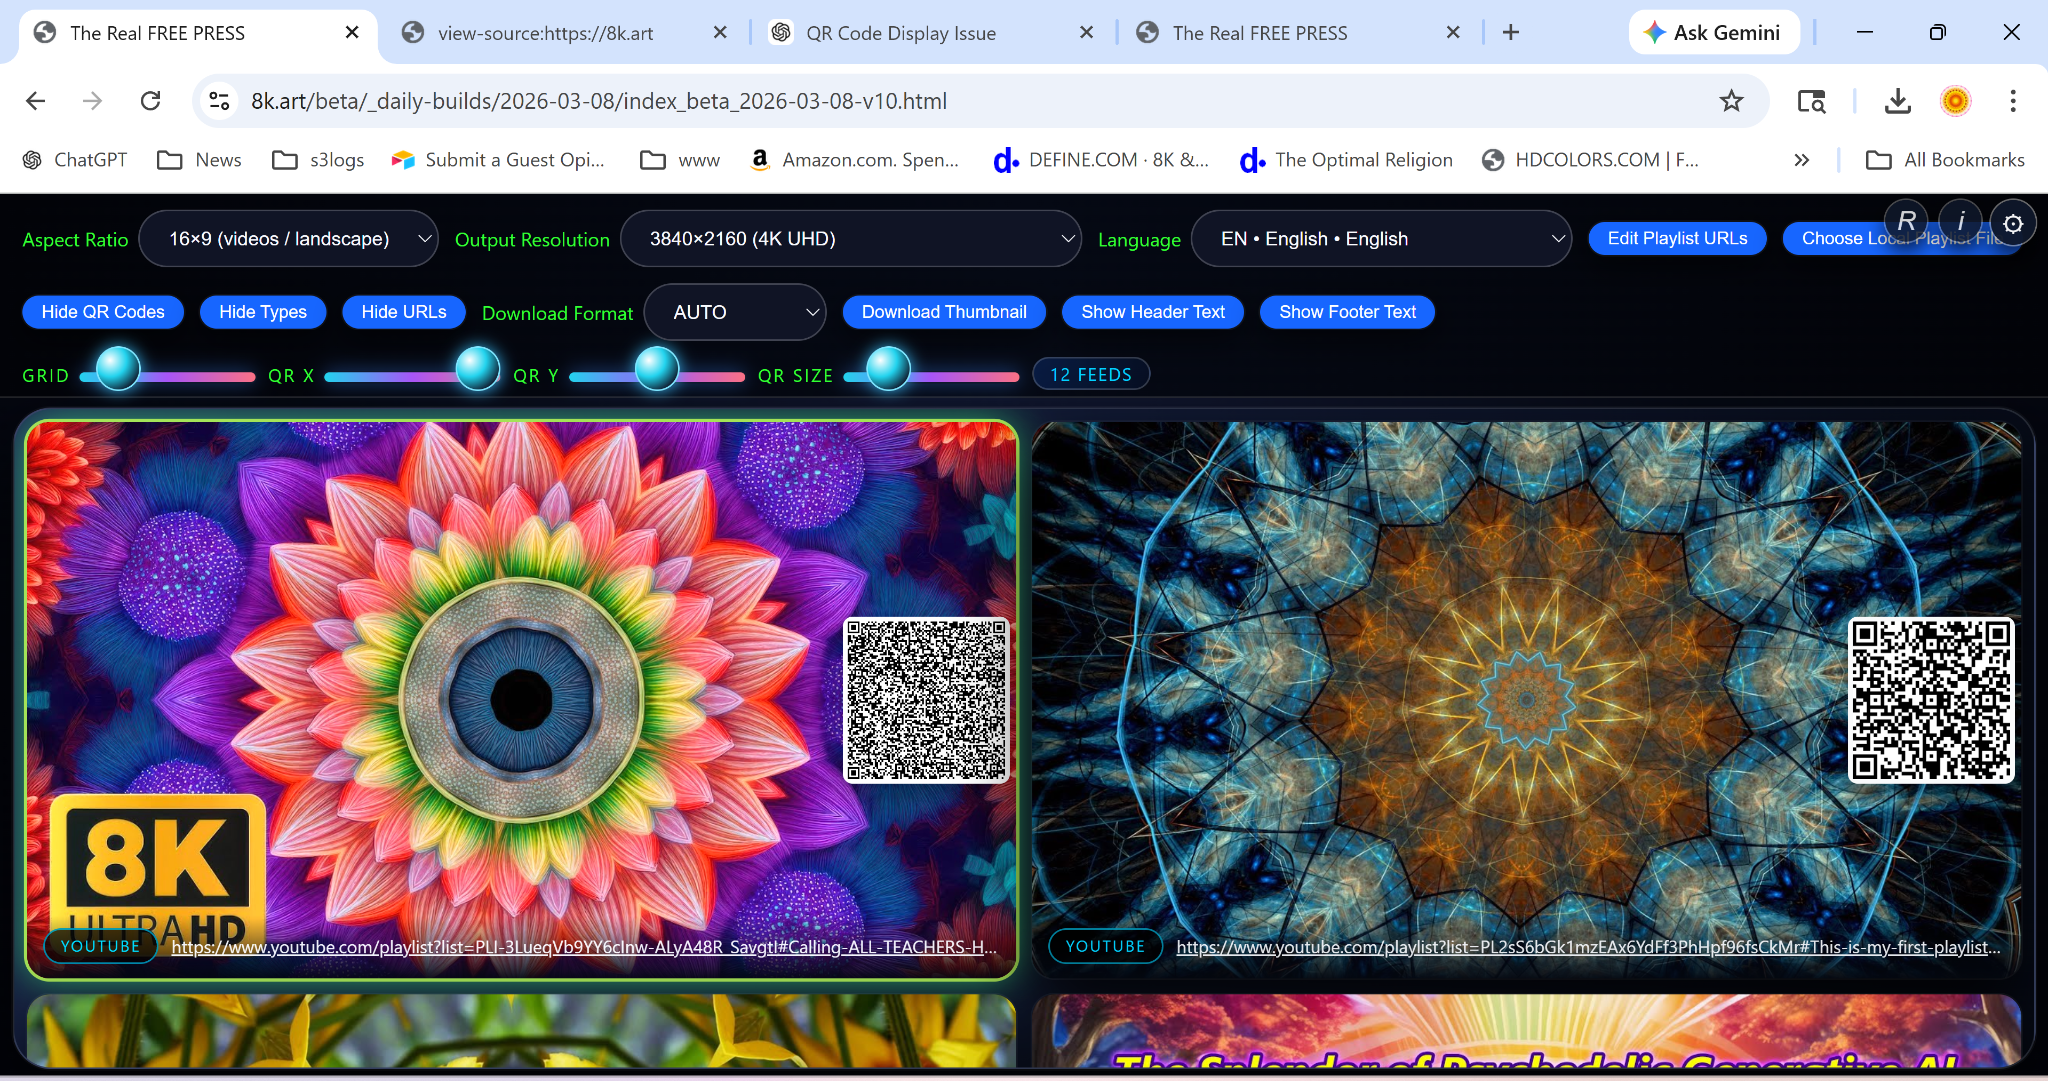The width and height of the screenshot is (2048, 1081).
Task: Open the Chrome profile avatar
Action: 1955,101
